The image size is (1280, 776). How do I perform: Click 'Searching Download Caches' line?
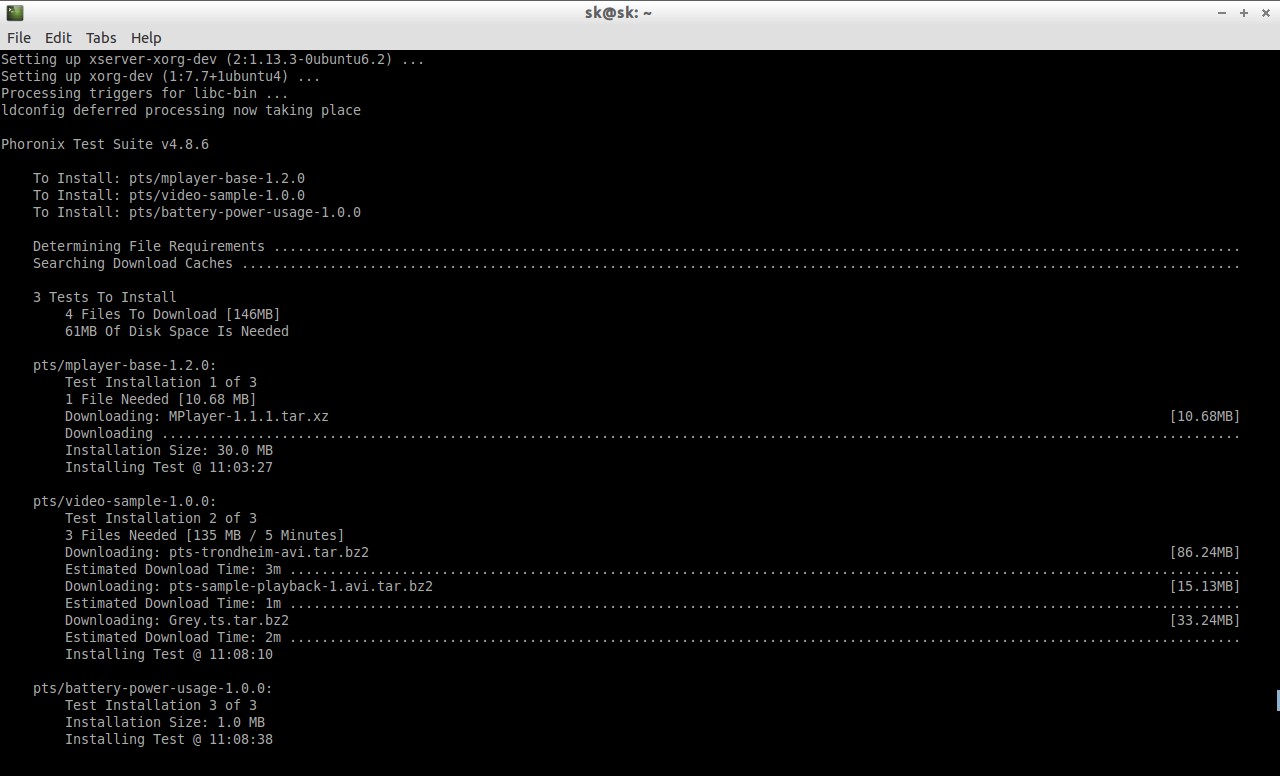click(636, 263)
